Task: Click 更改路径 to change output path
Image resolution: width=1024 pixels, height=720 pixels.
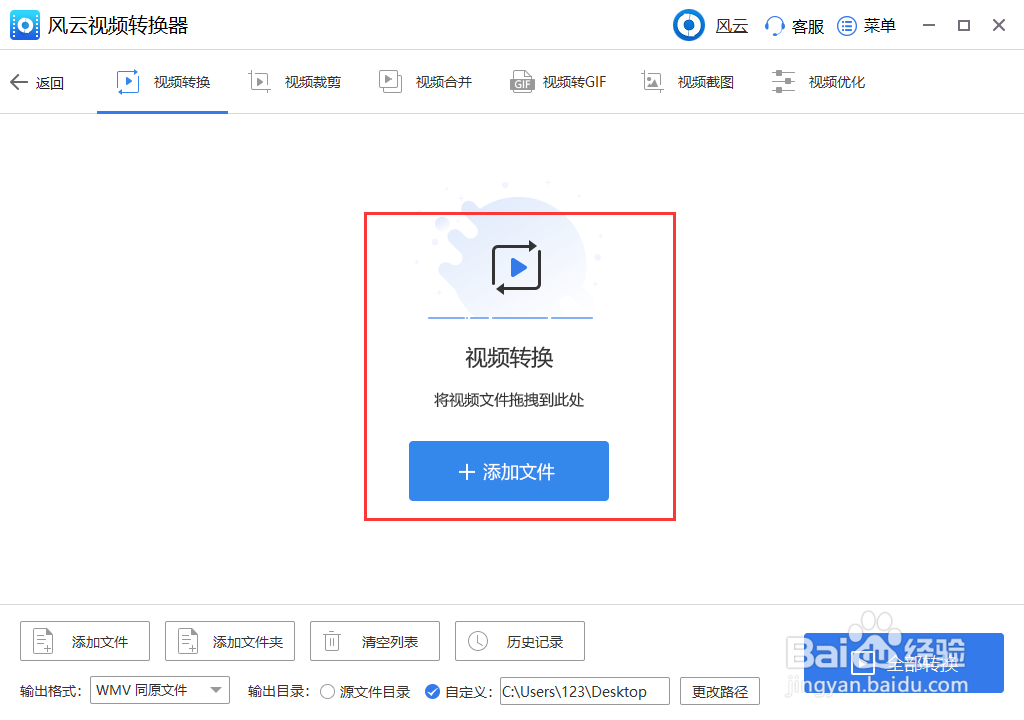Action: 722,691
